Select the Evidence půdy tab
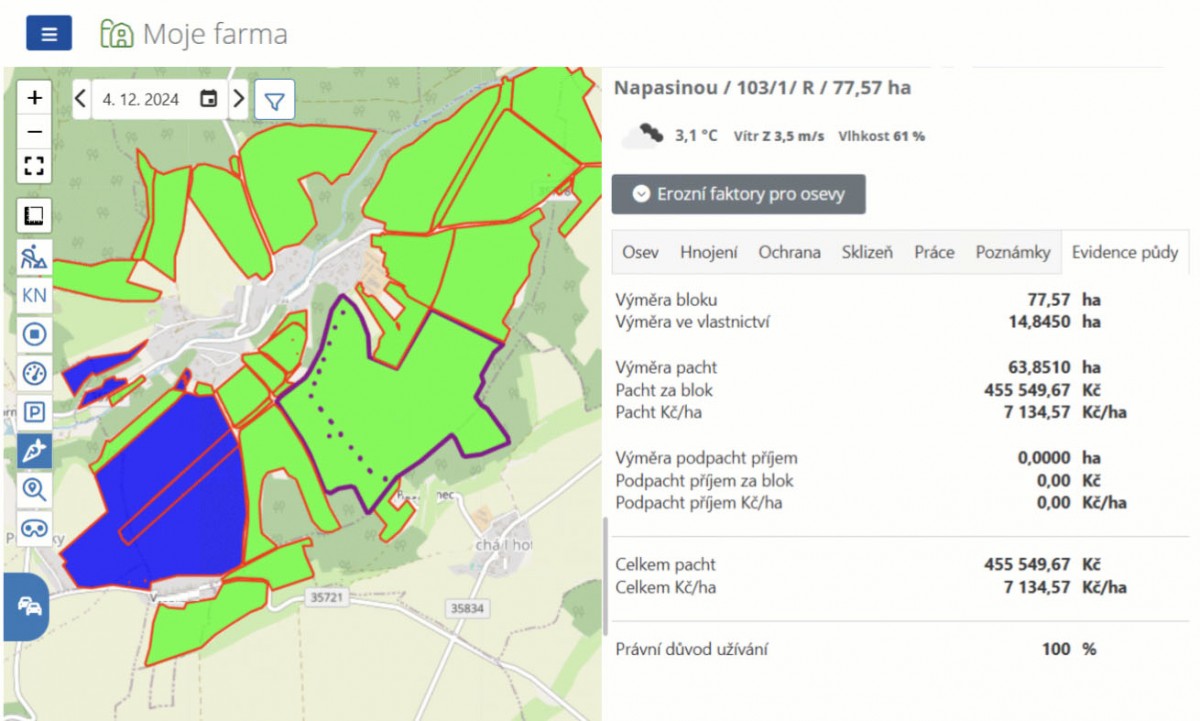 1125,252
